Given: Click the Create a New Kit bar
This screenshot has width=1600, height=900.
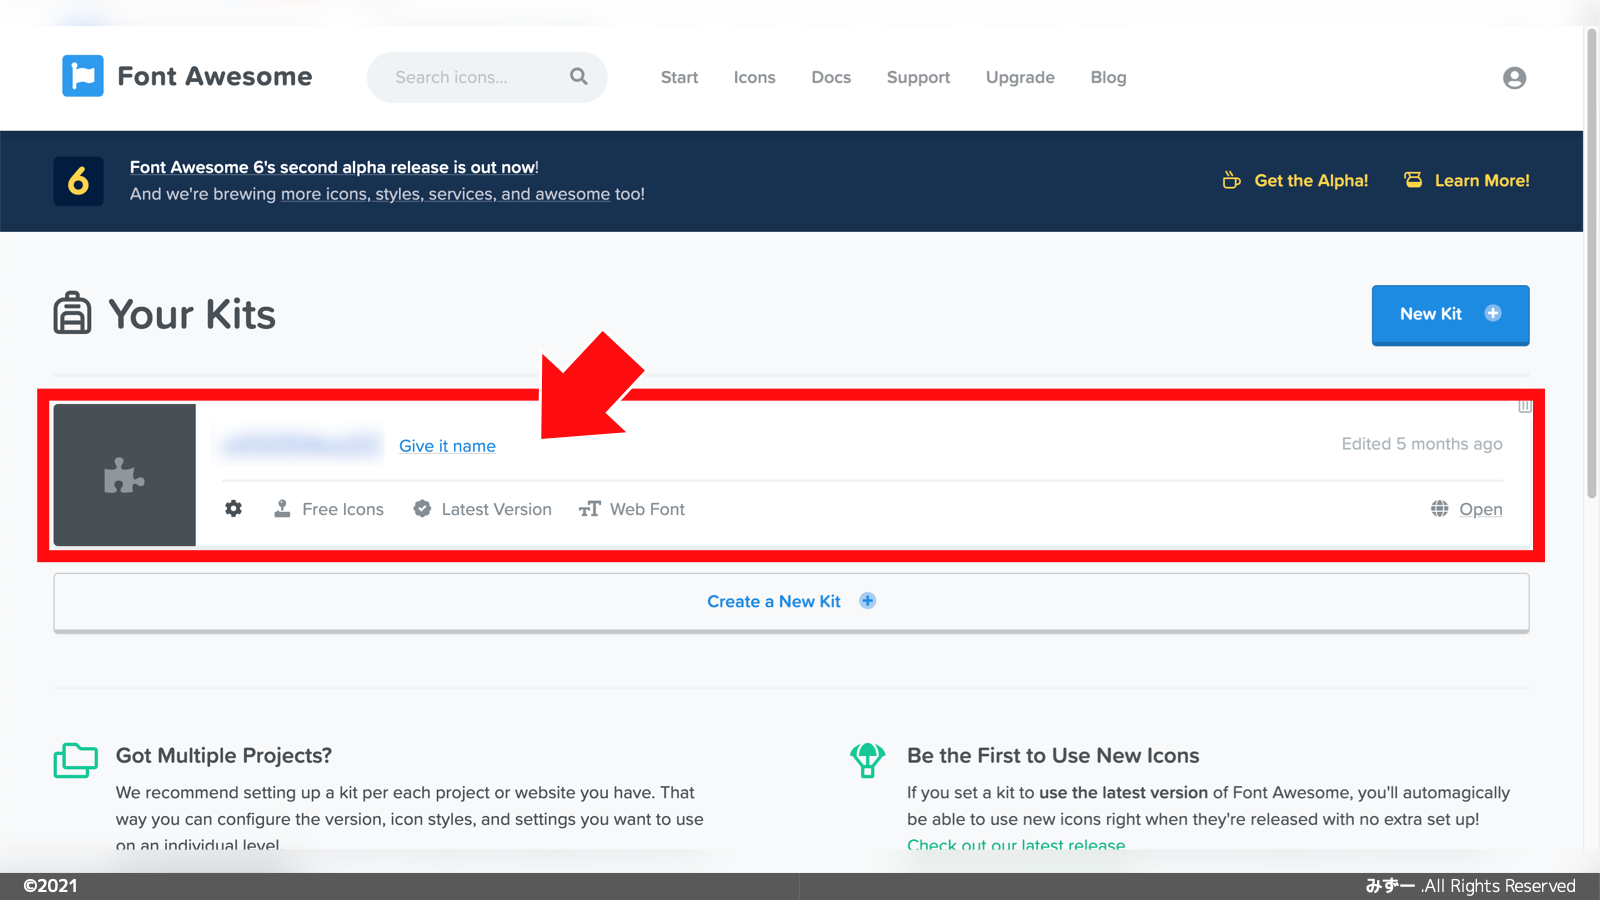Looking at the screenshot, I should click(x=791, y=602).
